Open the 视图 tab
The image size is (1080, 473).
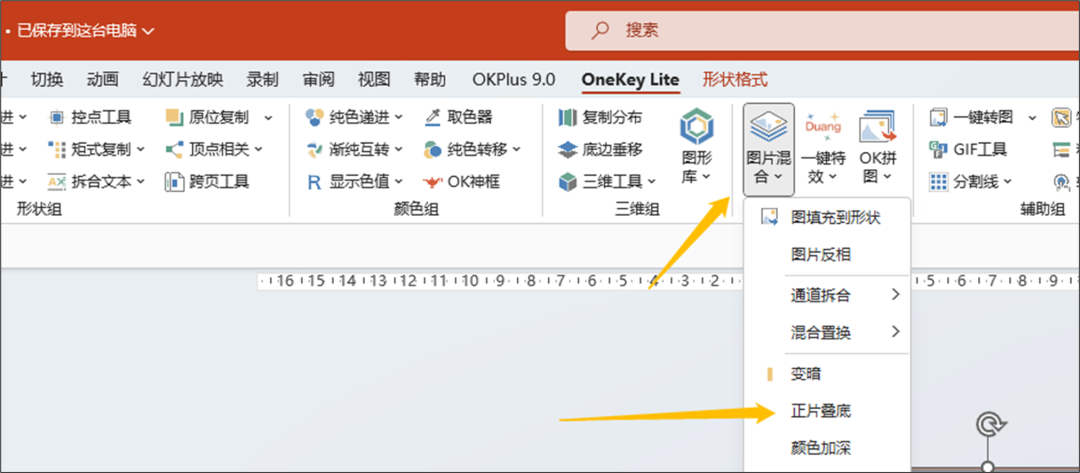[x=374, y=80]
